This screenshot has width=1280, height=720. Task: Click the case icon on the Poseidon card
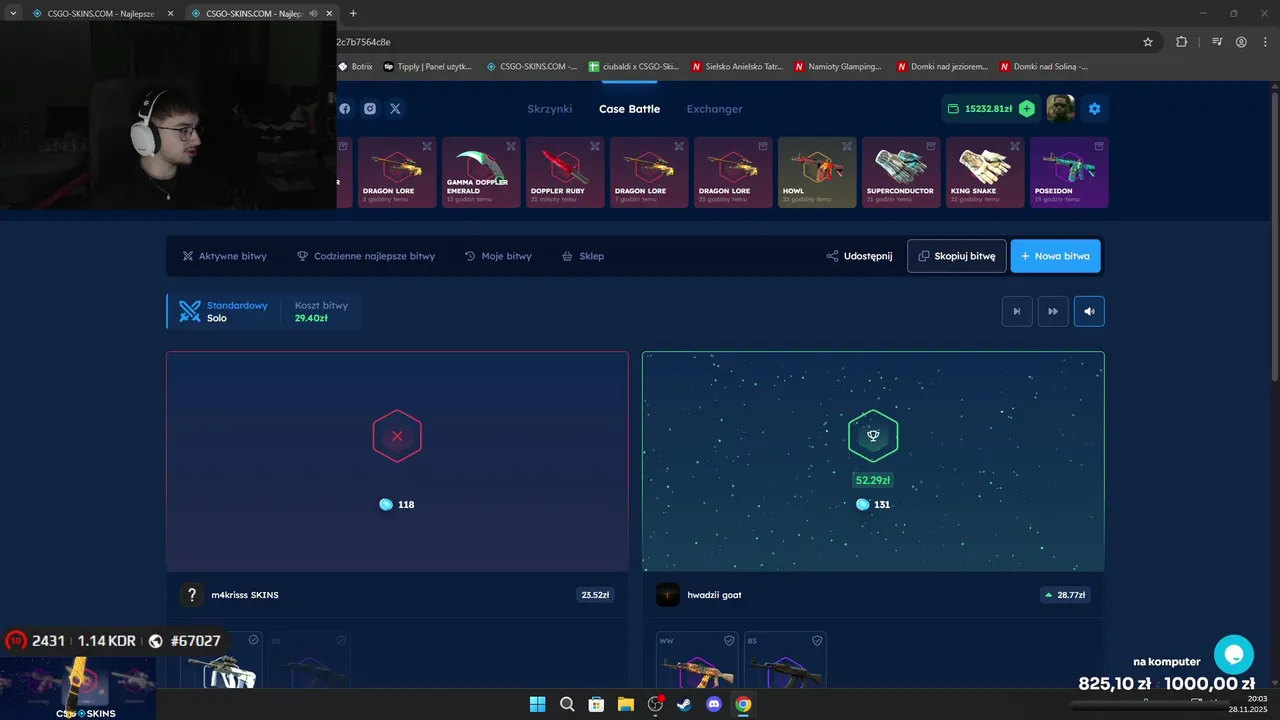click(1099, 146)
